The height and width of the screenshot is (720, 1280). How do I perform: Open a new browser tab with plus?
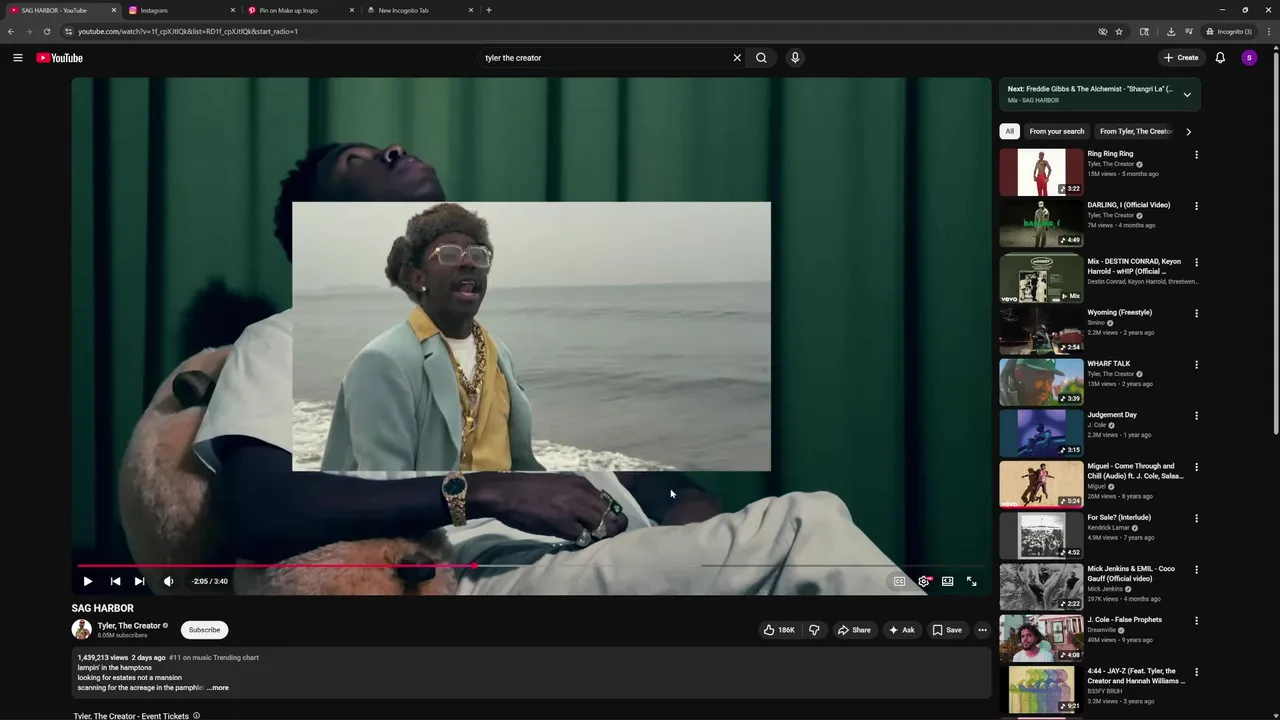[489, 10]
